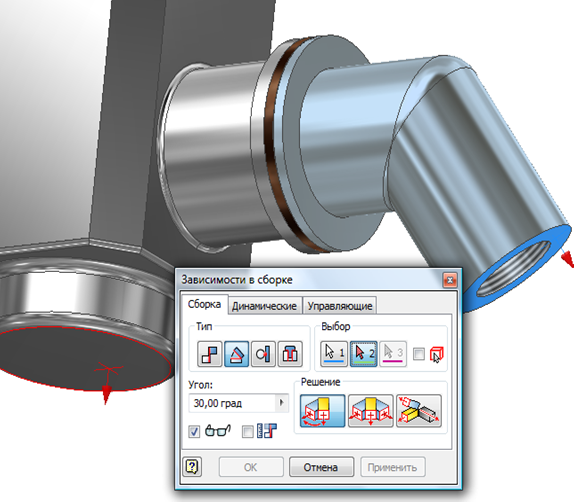
Task: Click the OK button
Action: click(251, 467)
